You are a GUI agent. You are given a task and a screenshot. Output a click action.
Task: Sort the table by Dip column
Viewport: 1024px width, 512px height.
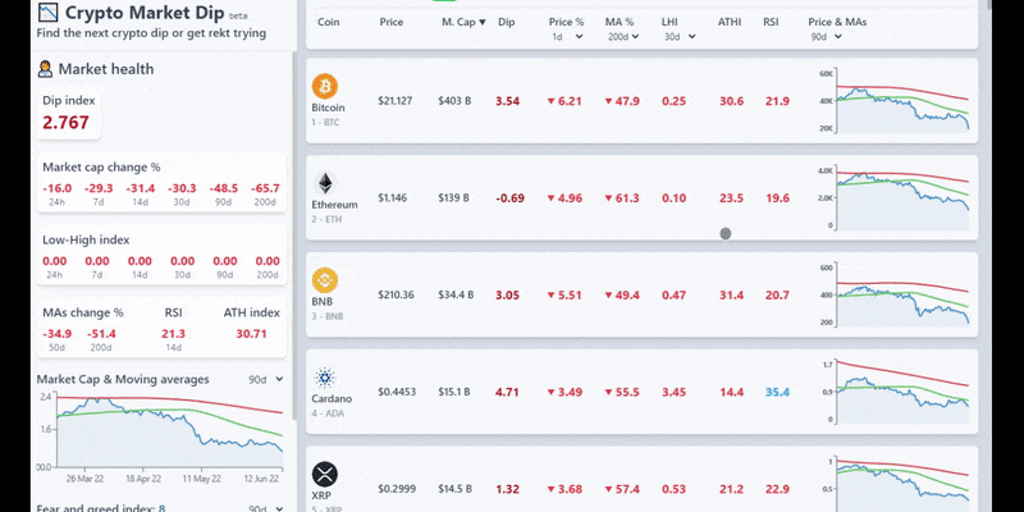tap(506, 22)
